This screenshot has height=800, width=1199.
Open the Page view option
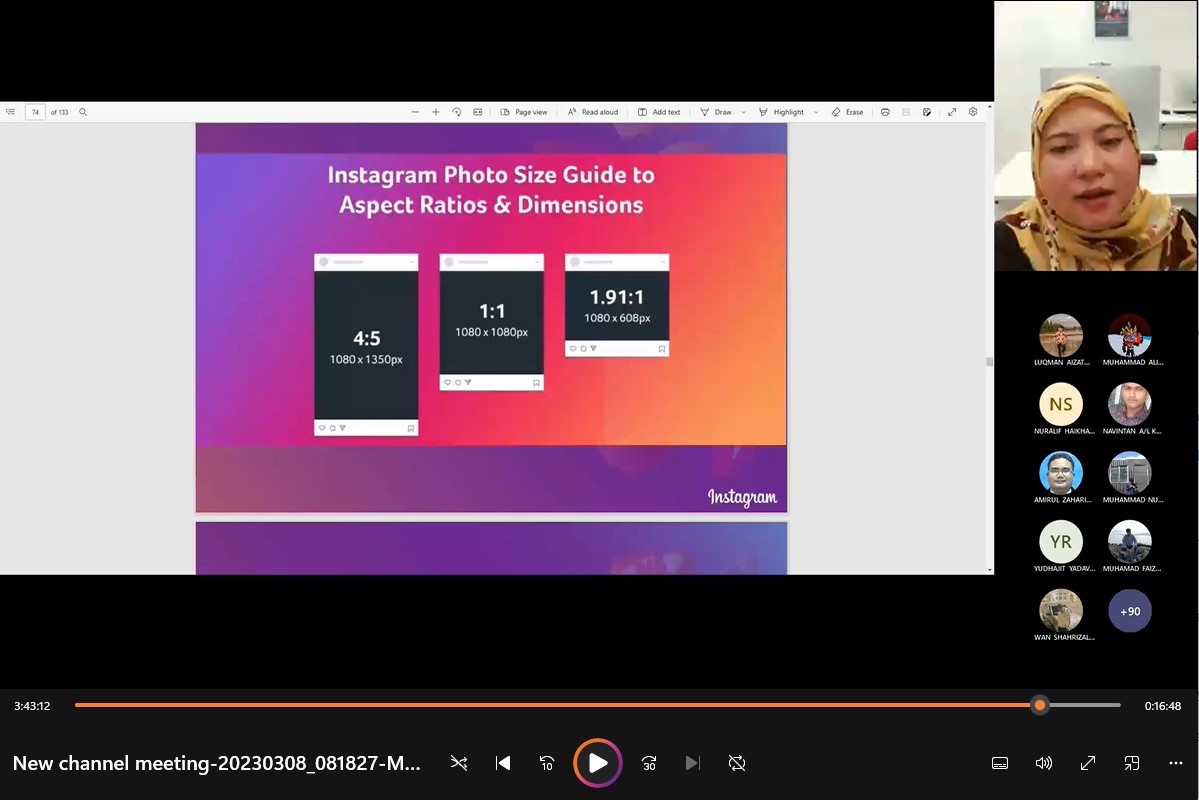point(524,112)
